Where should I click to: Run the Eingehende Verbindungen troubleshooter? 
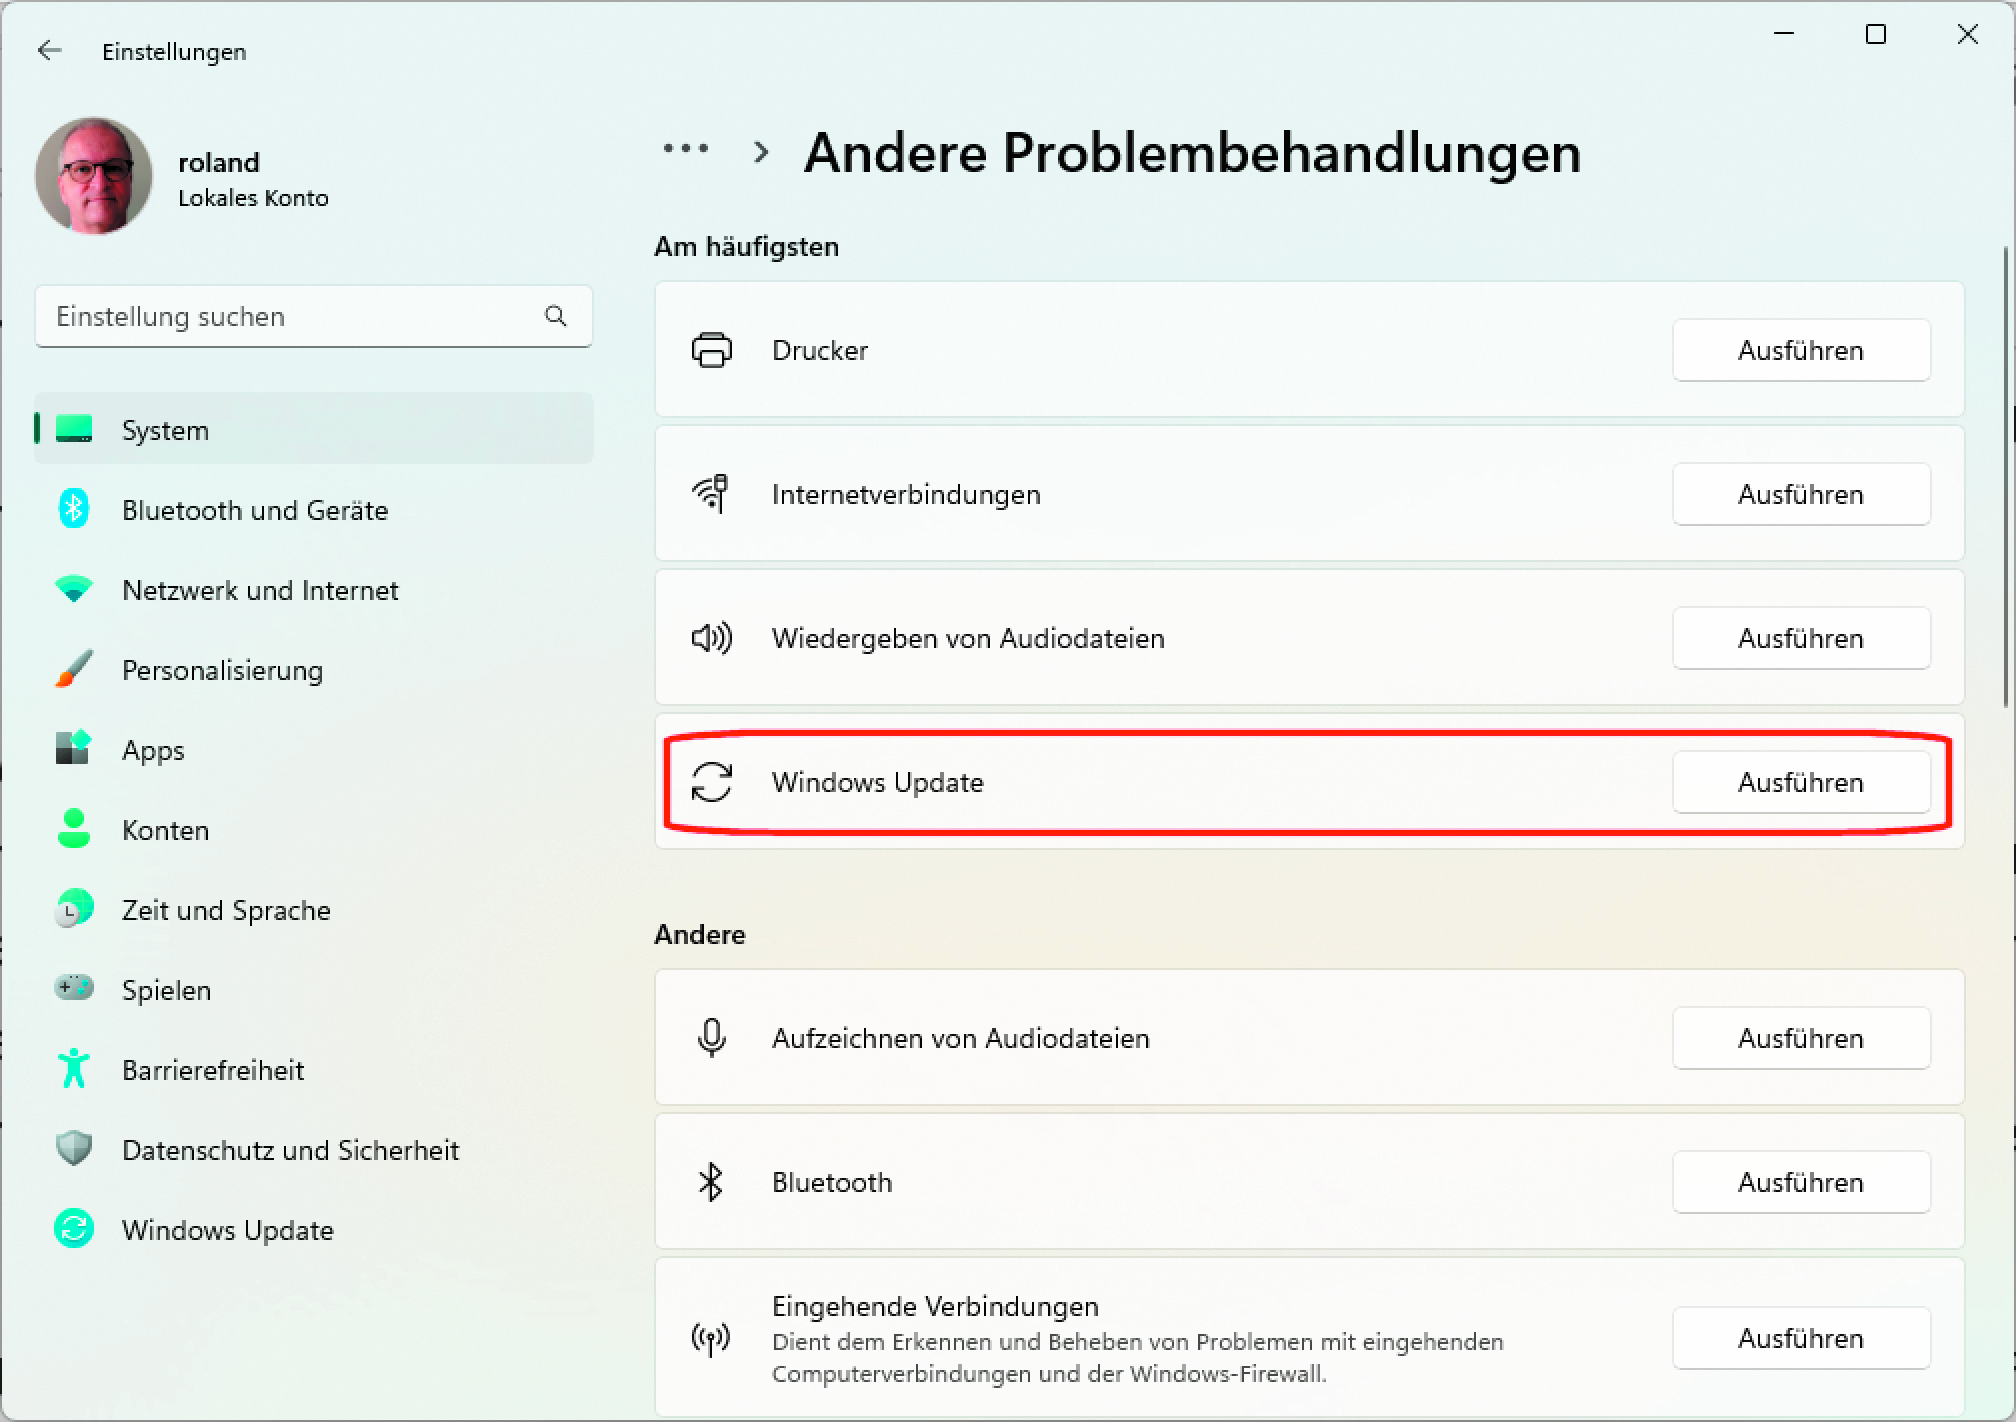tap(1801, 1338)
